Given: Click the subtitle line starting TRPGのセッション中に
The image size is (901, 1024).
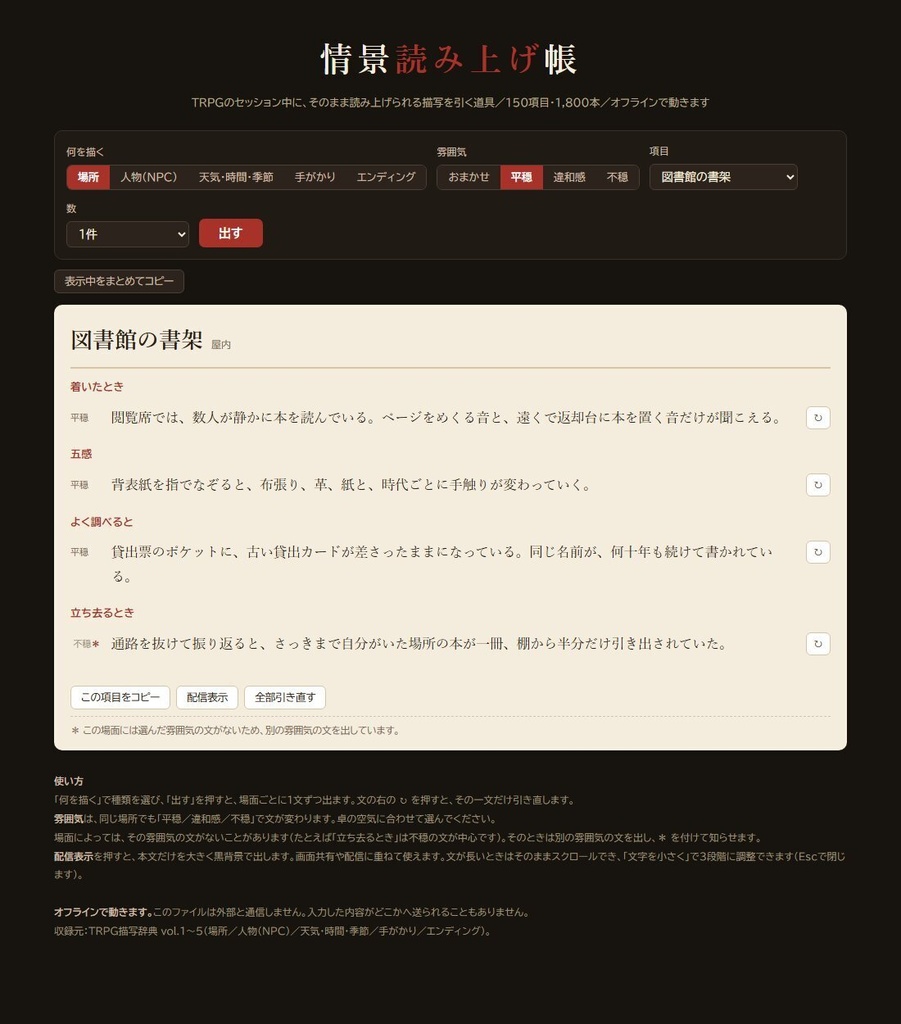Looking at the screenshot, I should pos(450,103).
